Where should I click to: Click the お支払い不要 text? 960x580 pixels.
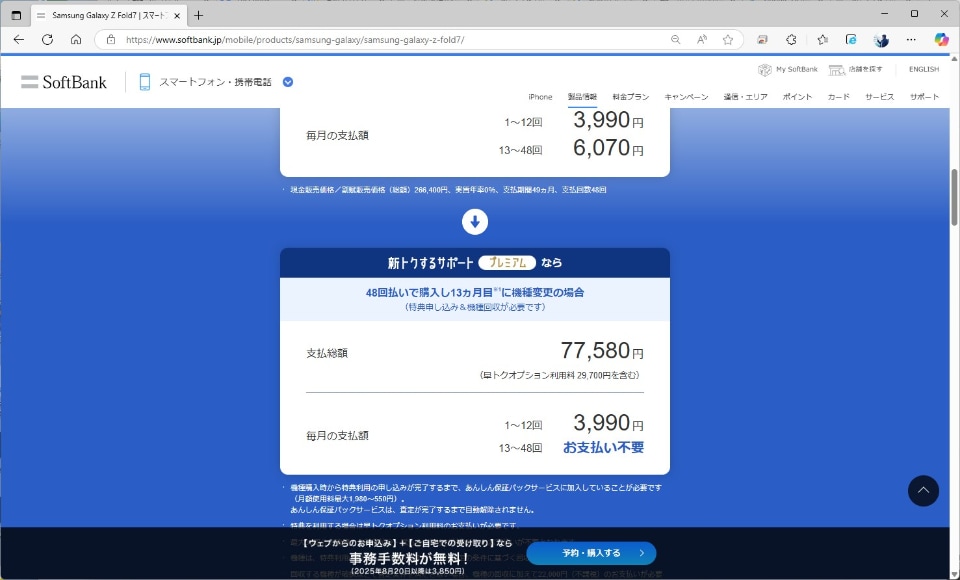603,448
